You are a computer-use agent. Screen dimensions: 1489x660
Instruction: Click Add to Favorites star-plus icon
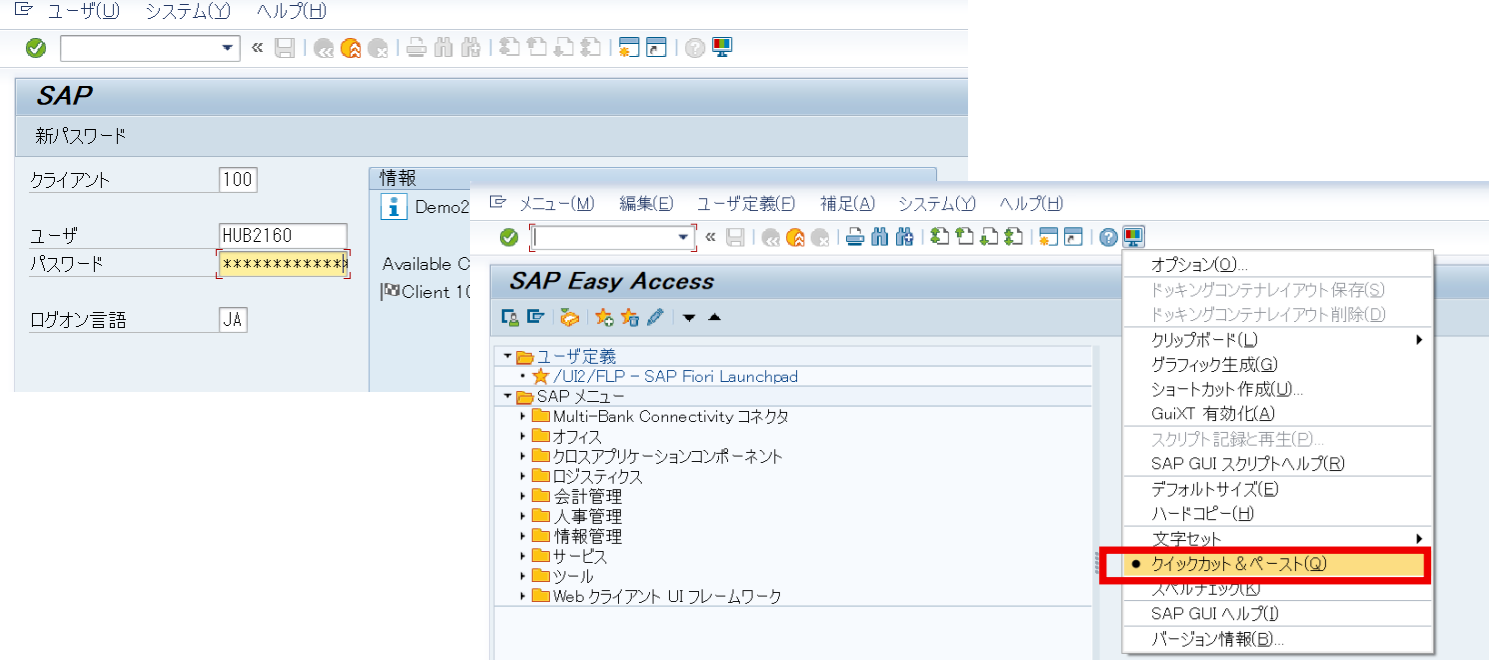(604, 317)
